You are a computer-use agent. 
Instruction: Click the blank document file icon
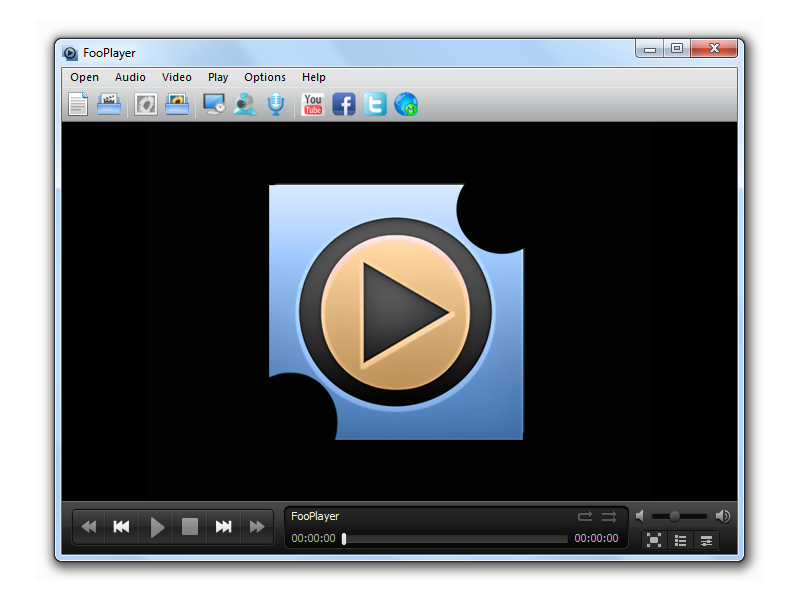78,104
